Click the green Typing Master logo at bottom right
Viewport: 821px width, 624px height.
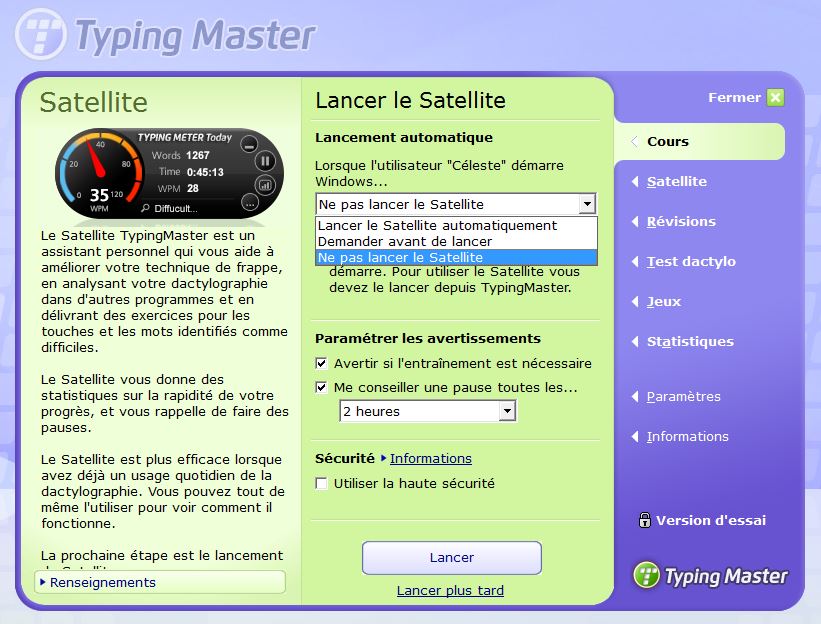pyautogui.click(x=711, y=575)
